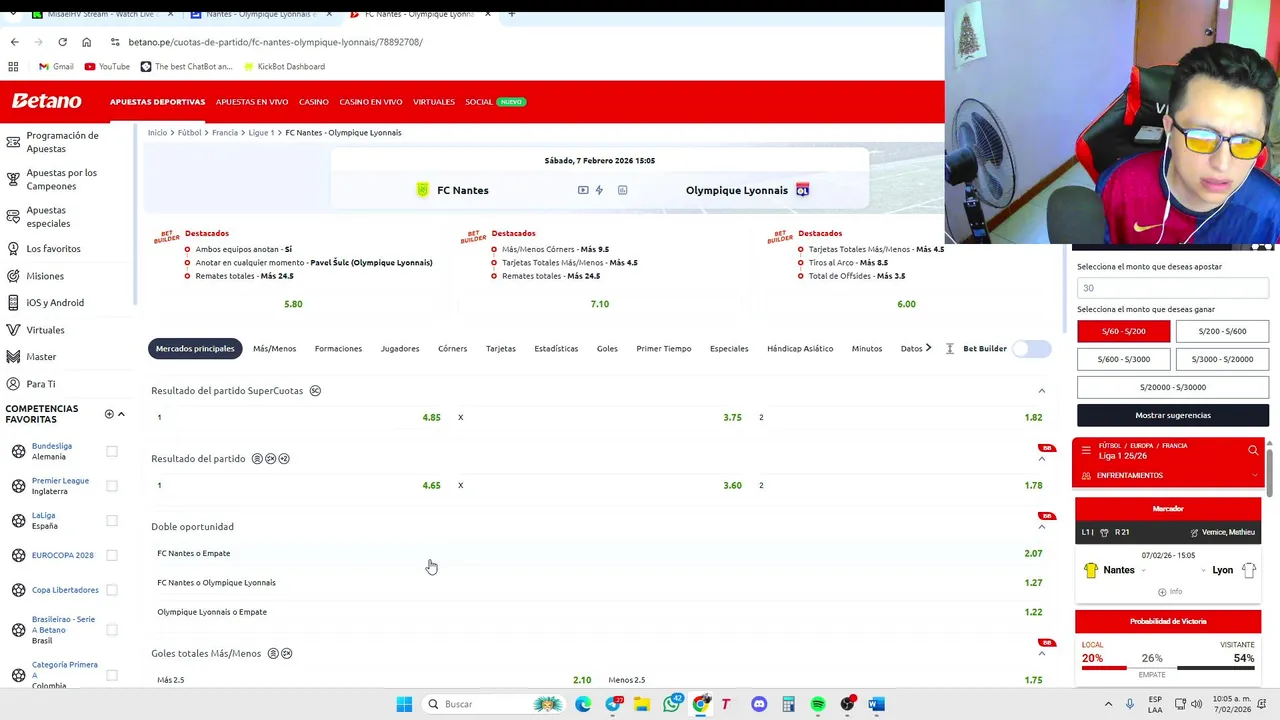1280x720 pixels.
Task: Collapse Goles totales Más/Menos section
Action: pos(1041,654)
